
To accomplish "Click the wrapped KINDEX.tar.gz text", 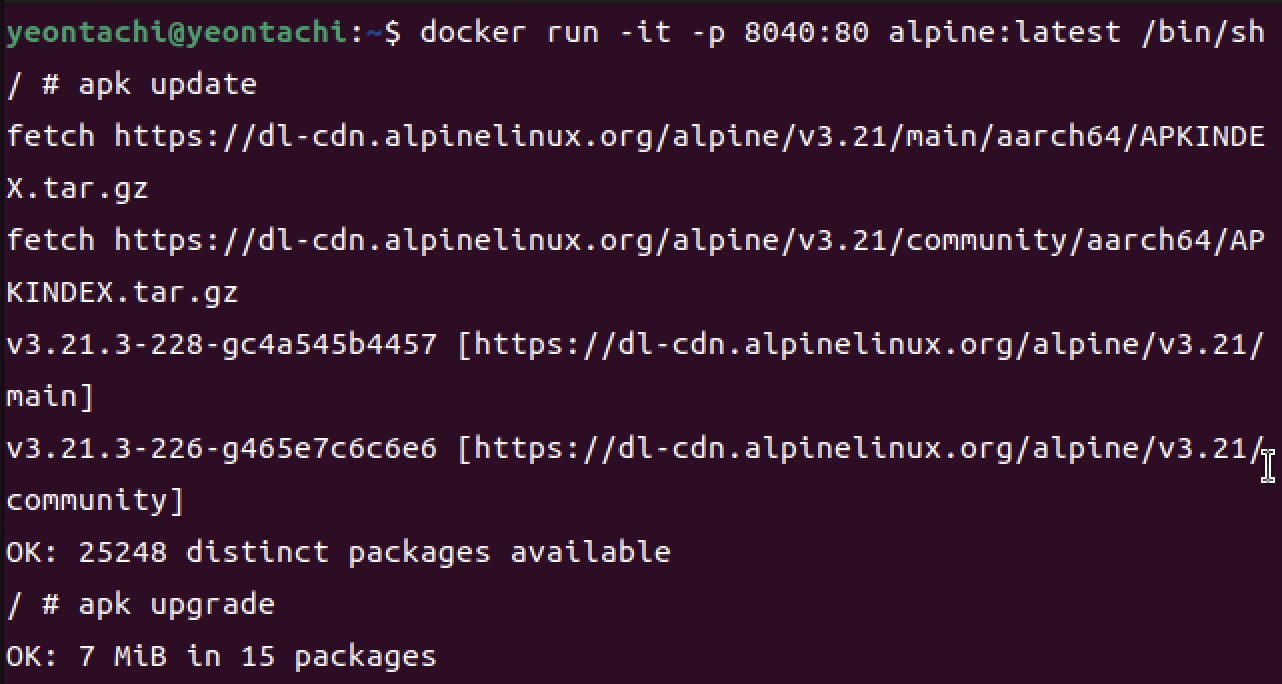I will 122,292.
